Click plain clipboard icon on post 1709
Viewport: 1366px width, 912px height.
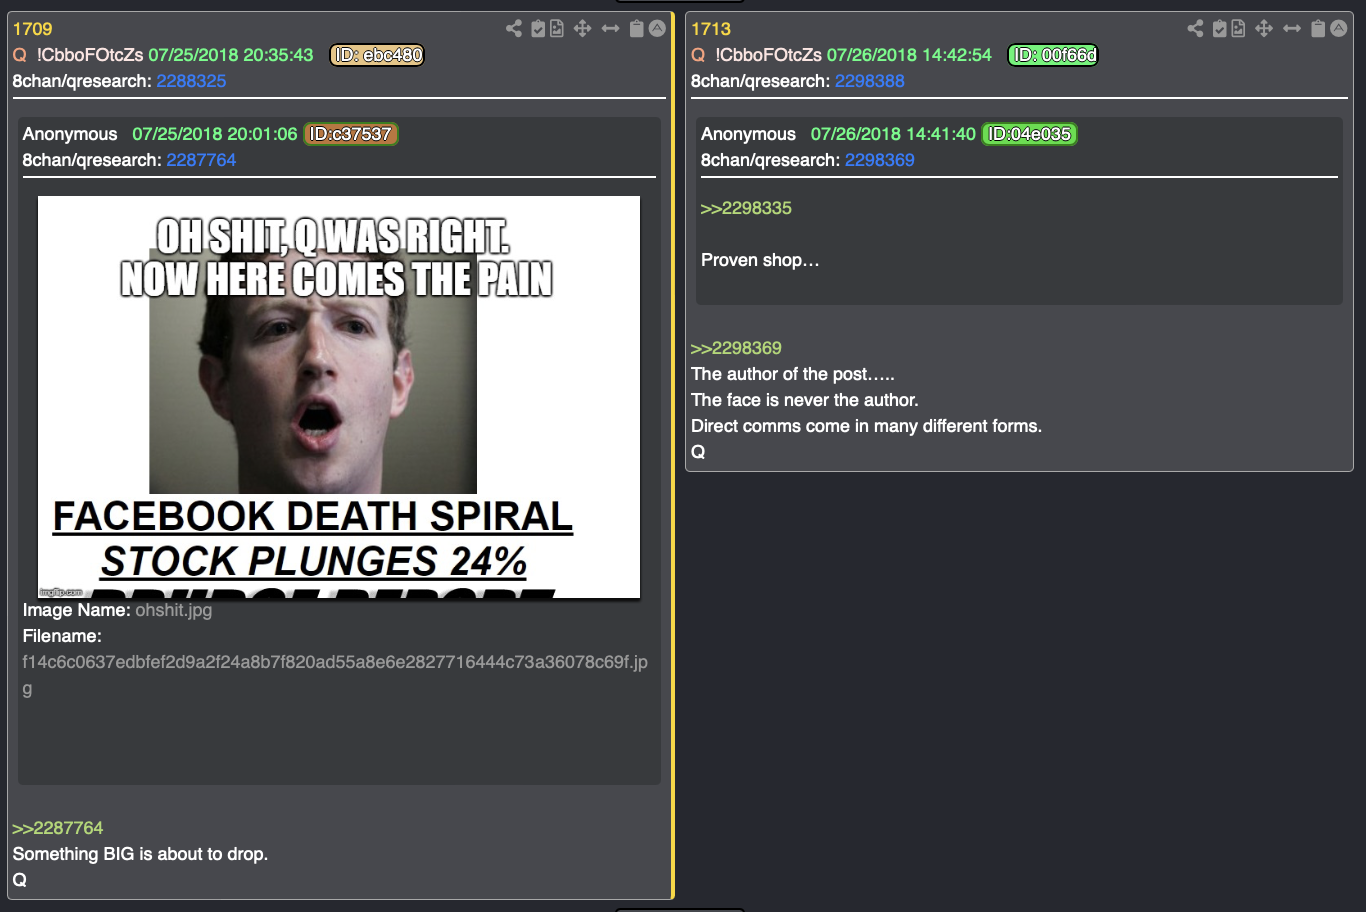[x=636, y=28]
